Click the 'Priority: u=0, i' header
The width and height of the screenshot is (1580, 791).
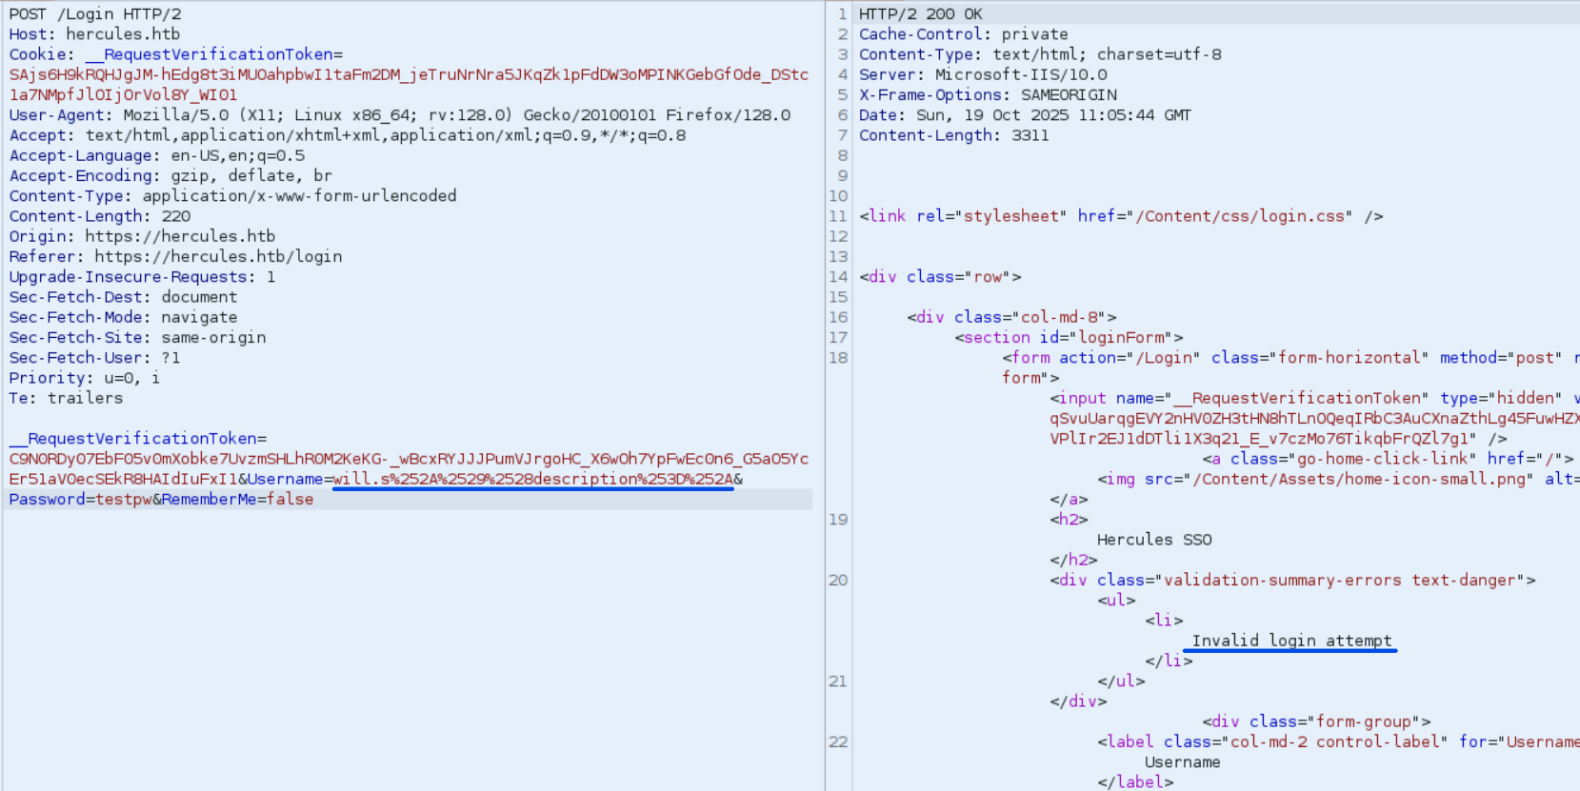click(85, 378)
